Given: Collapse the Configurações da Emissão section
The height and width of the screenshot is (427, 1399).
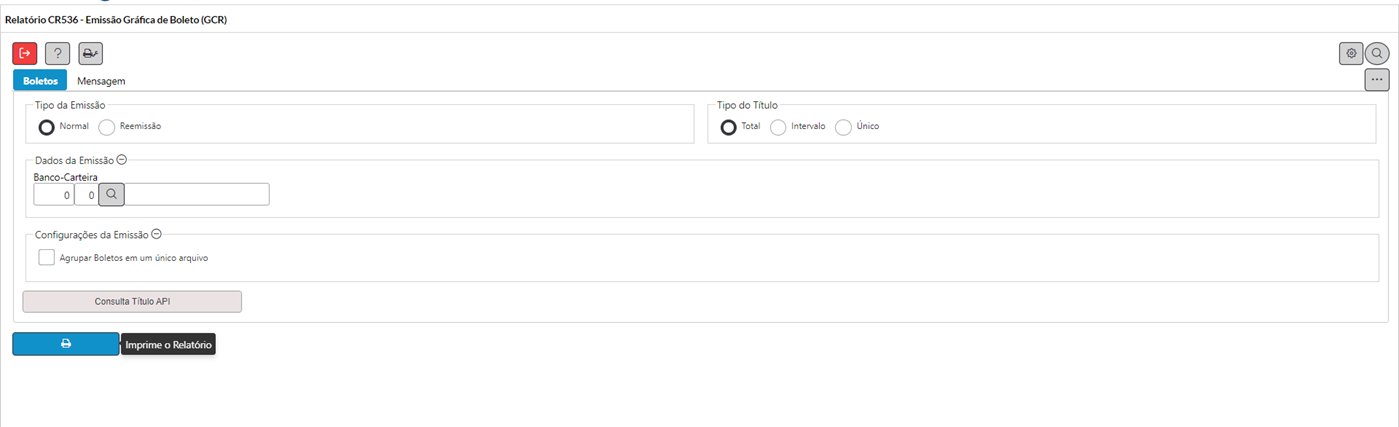Looking at the screenshot, I should coord(156,234).
